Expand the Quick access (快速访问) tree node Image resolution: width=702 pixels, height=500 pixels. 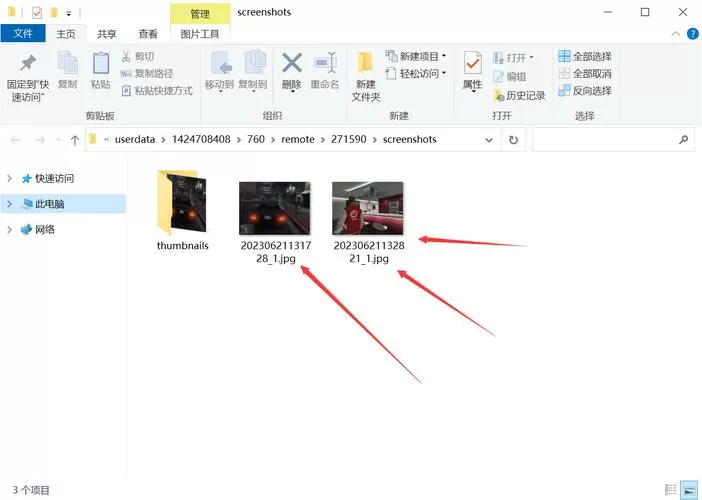tap(9, 178)
